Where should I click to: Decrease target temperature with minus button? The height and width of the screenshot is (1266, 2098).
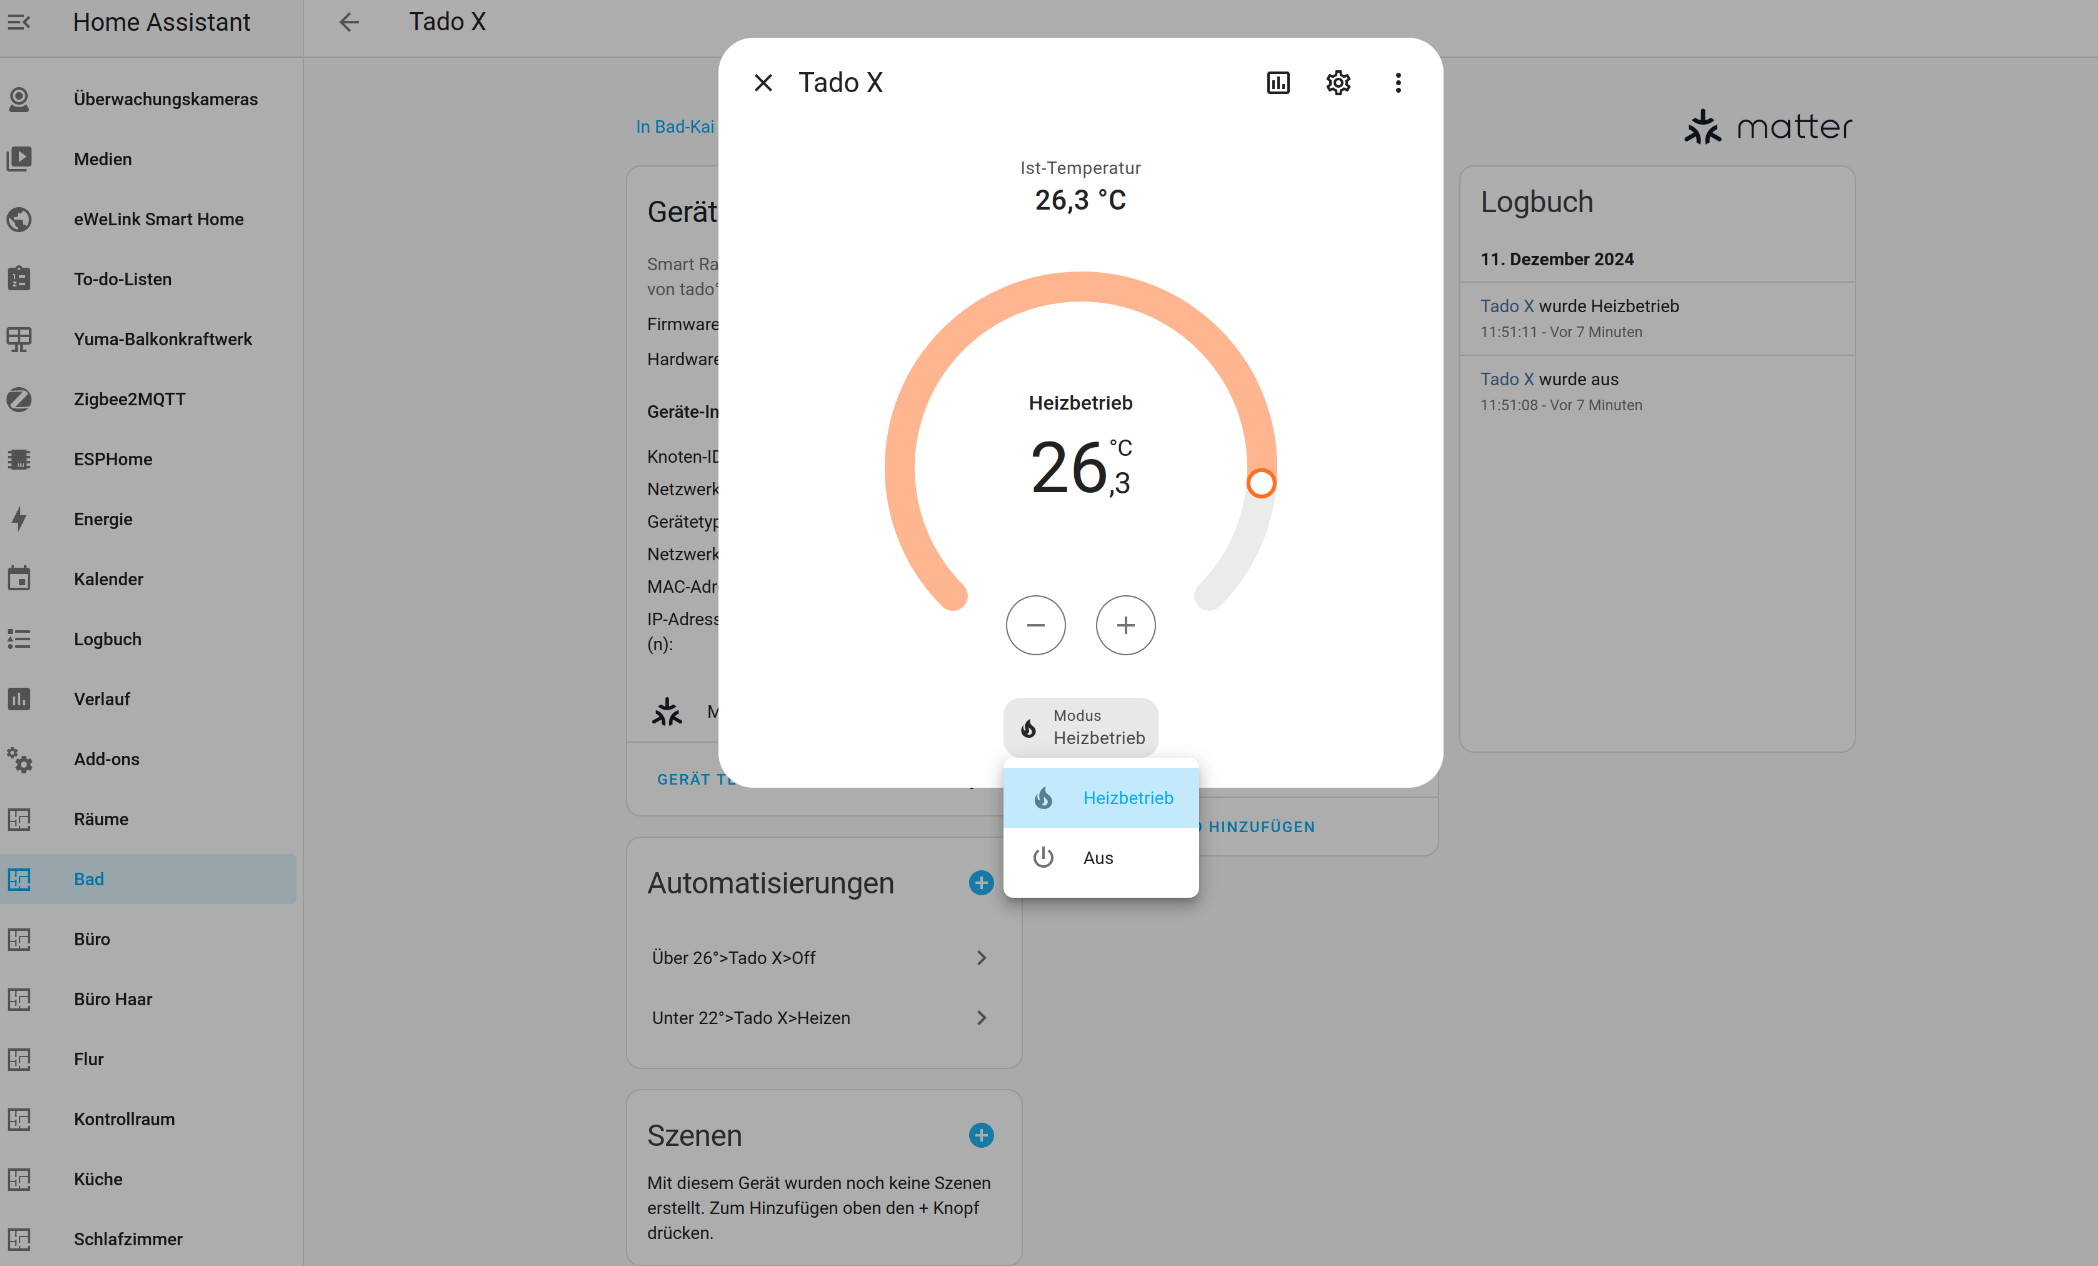click(1035, 625)
